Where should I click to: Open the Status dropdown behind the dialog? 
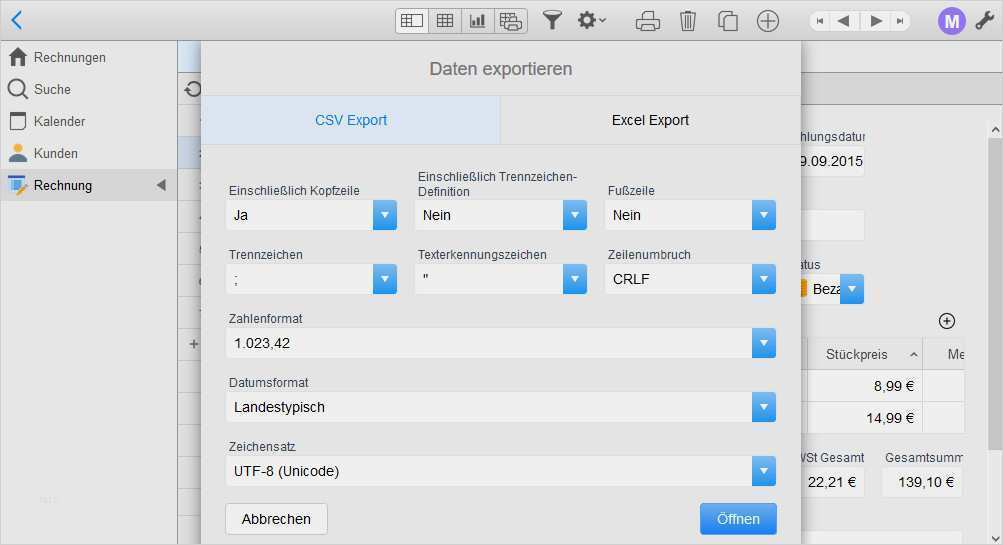[x=851, y=289]
